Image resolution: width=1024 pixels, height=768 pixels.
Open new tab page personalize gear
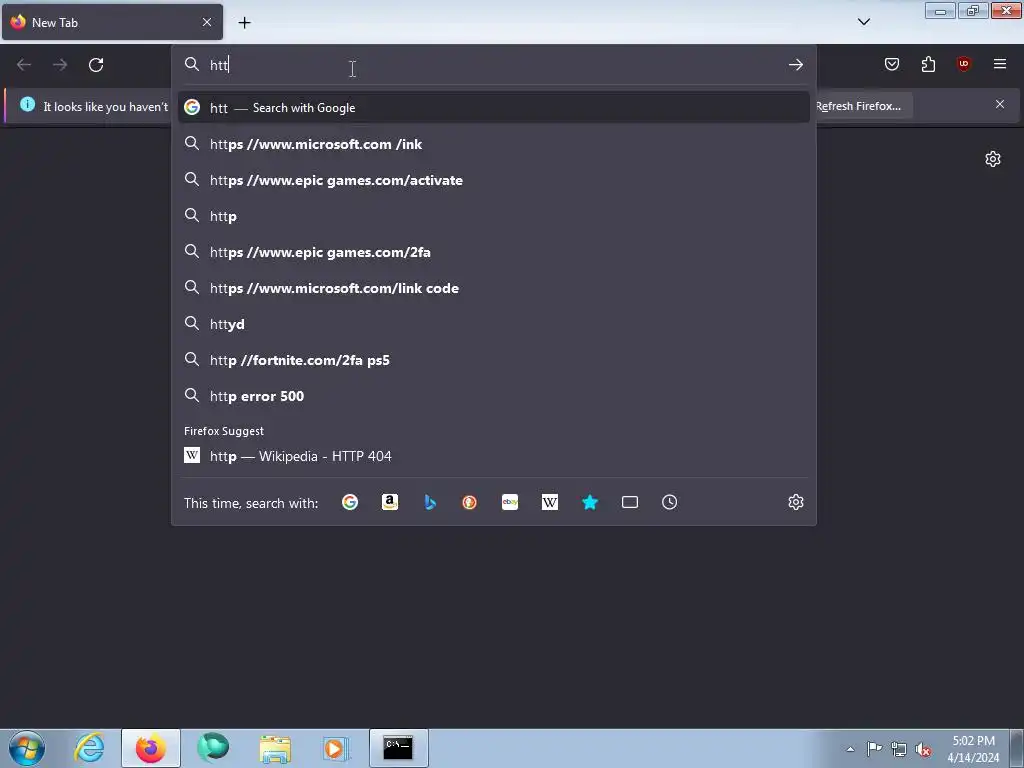click(x=993, y=159)
